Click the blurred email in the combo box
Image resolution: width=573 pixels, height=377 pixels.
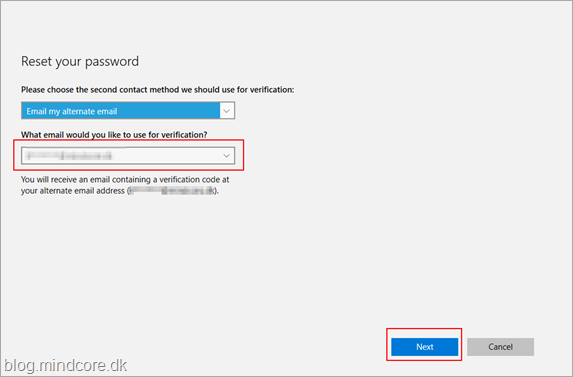pyautogui.click(x=69, y=156)
